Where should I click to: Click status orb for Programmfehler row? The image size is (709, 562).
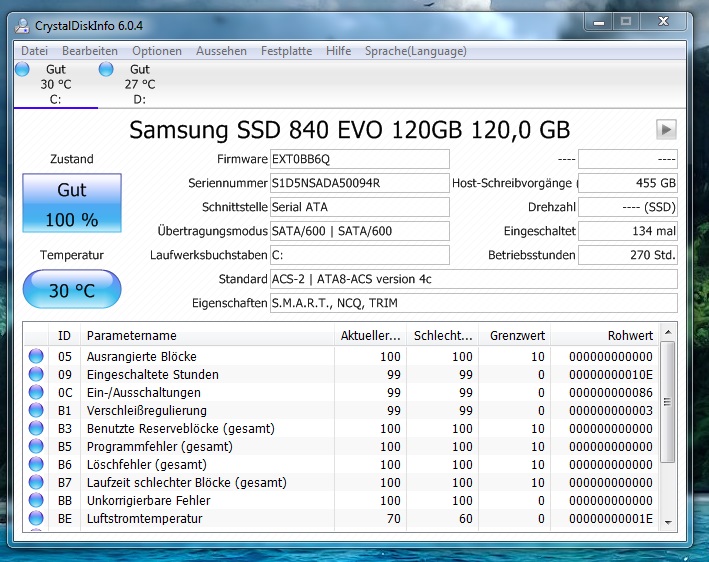36,446
